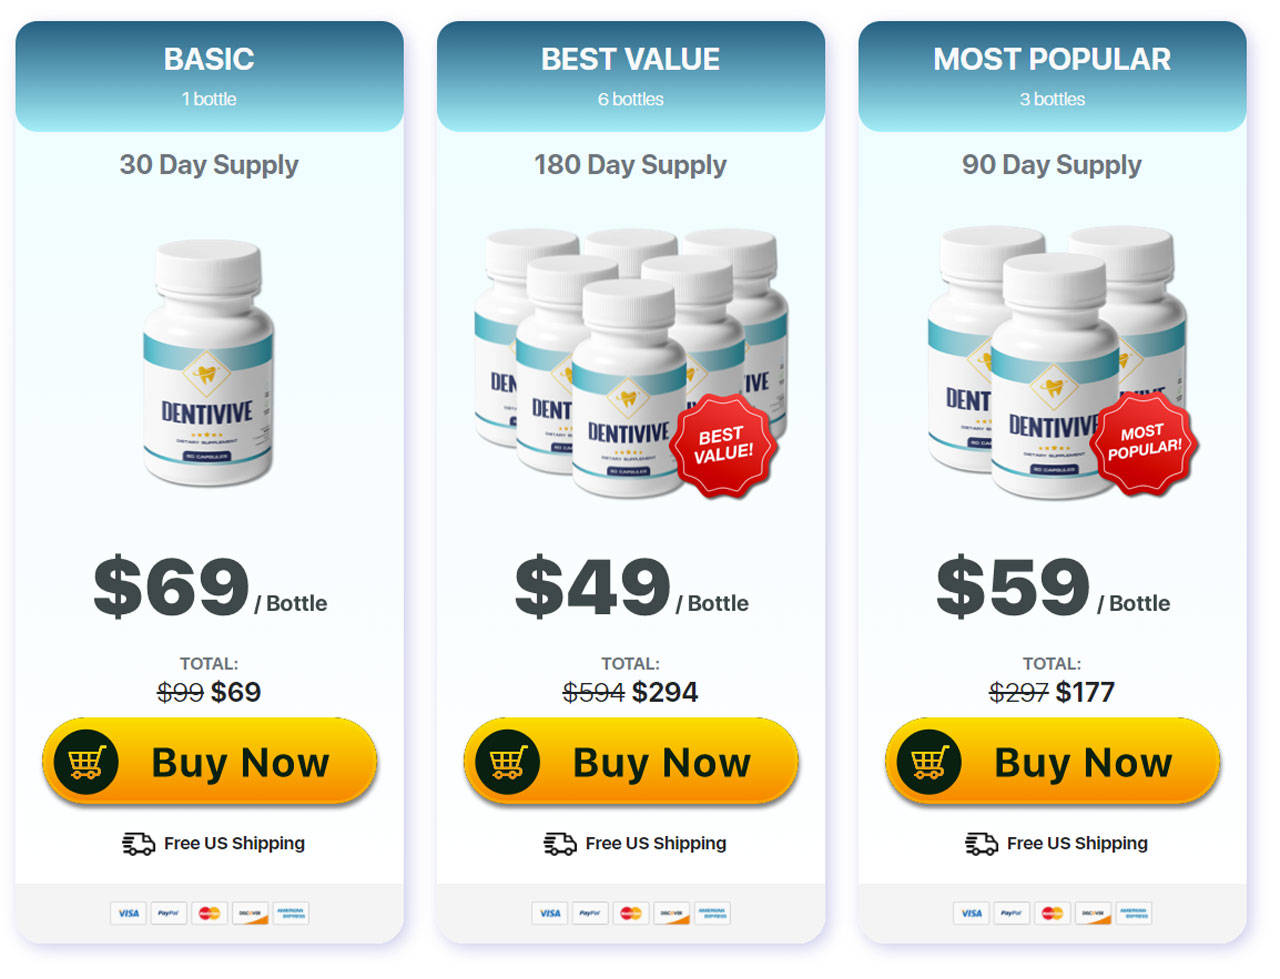This screenshot has height=979, width=1280.
Task: Click the shipping truck icon under the Best Value plan
Action: pyautogui.click(x=560, y=844)
